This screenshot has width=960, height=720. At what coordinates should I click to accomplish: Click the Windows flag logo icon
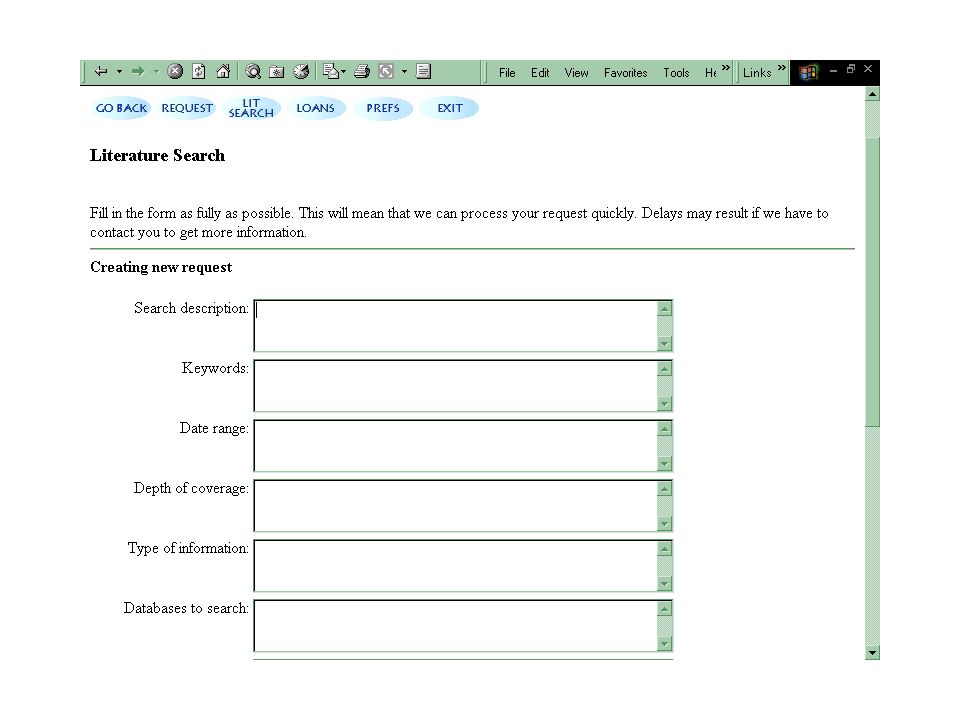tap(808, 72)
